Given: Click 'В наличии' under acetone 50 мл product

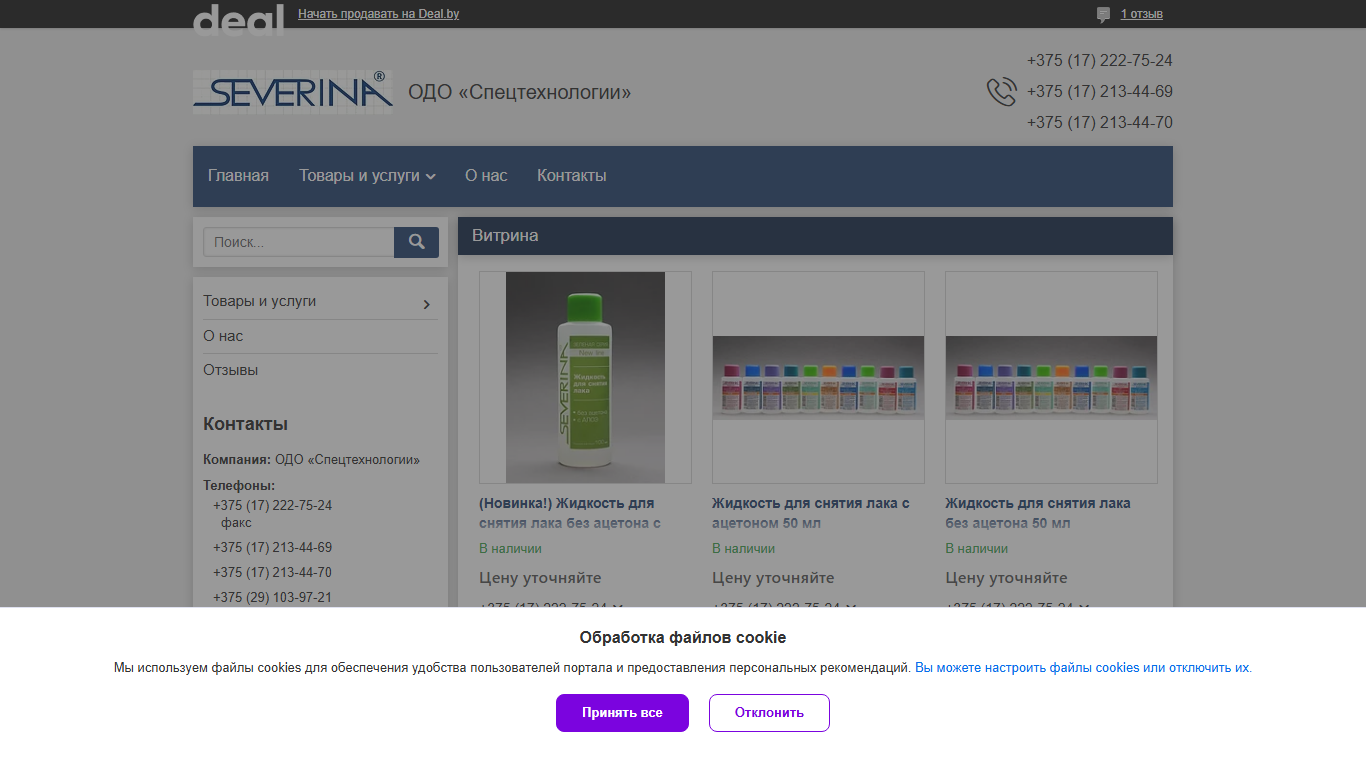Looking at the screenshot, I should [743, 549].
